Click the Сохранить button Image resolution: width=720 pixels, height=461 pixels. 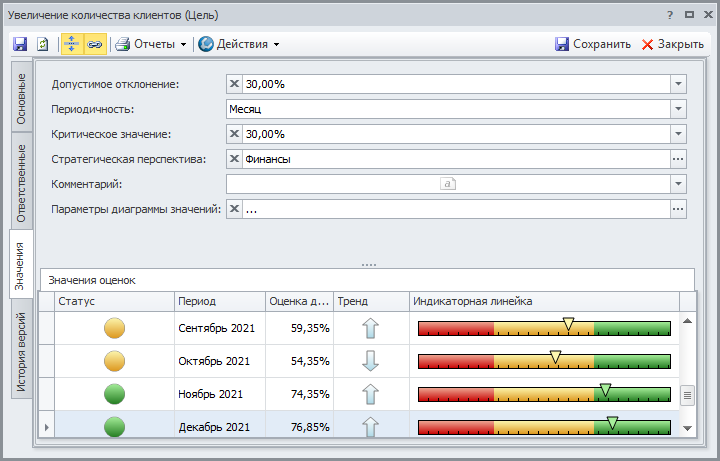click(x=593, y=44)
